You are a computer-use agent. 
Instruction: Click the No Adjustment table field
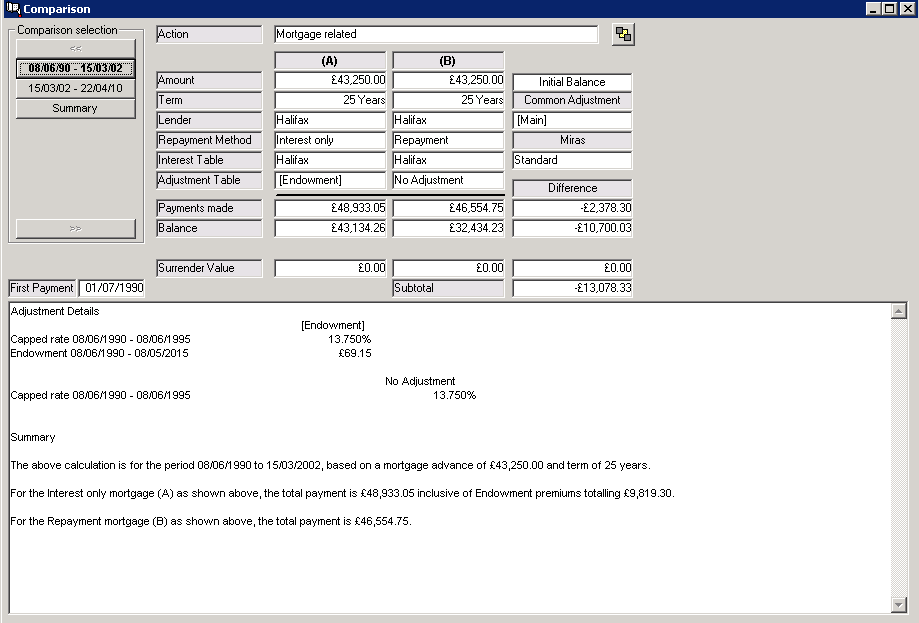(x=448, y=180)
